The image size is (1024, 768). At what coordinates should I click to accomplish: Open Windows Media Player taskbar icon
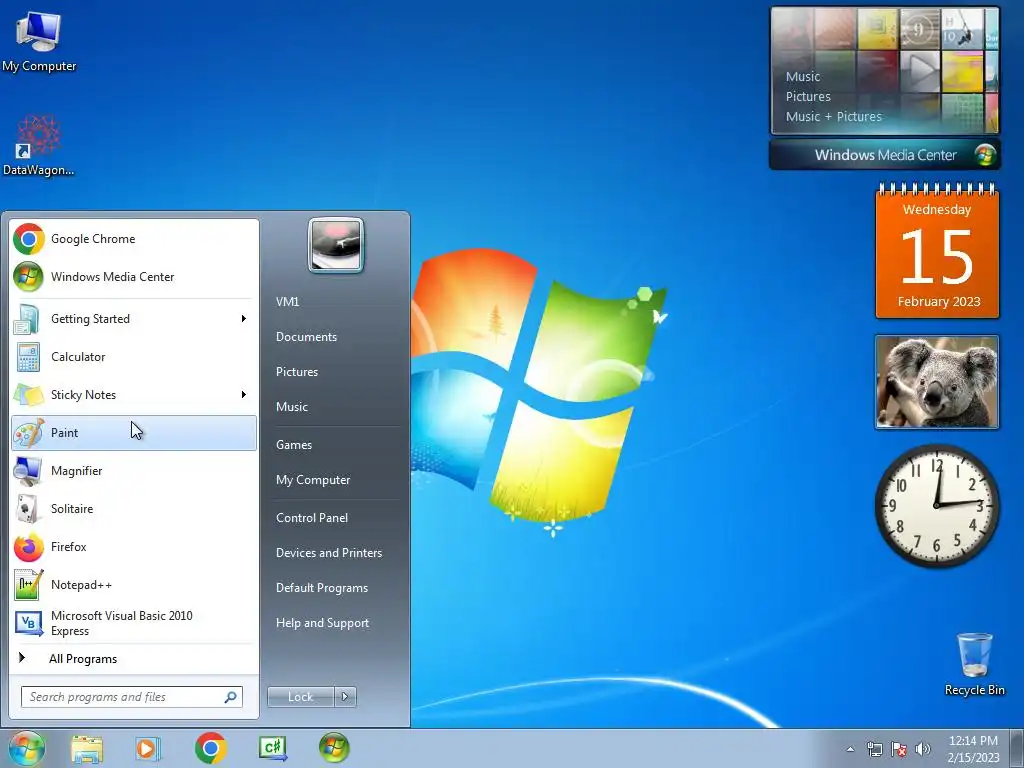click(x=148, y=748)
